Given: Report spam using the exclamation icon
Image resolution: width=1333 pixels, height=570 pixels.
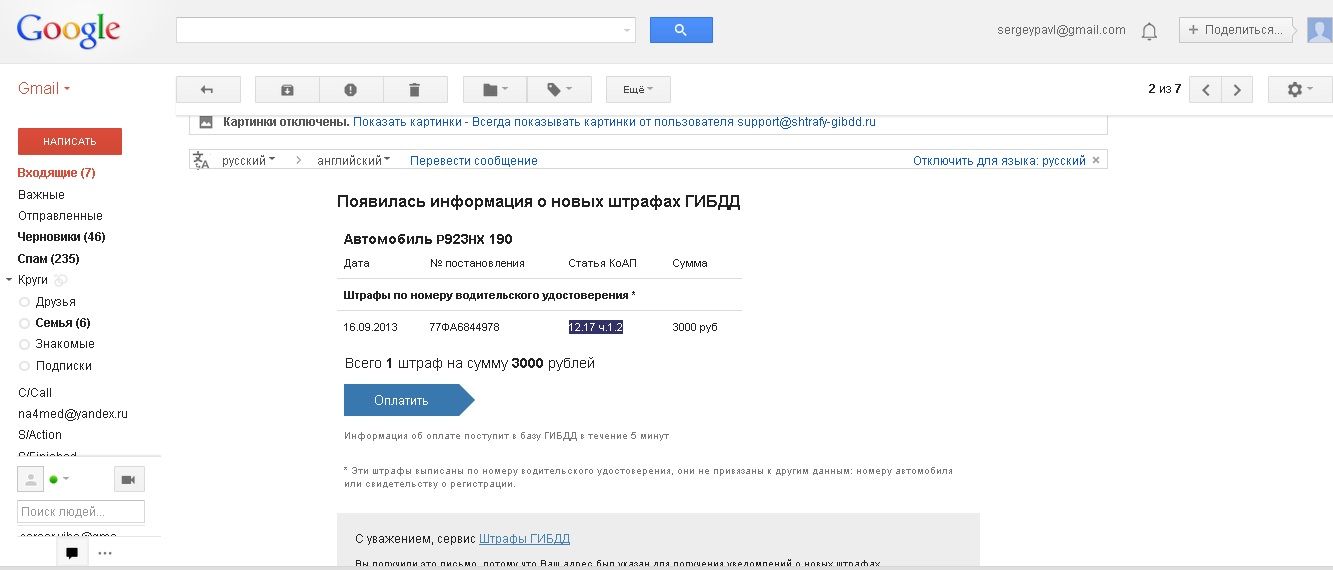Looking at the screenshot, I should (x=351, y=90).
